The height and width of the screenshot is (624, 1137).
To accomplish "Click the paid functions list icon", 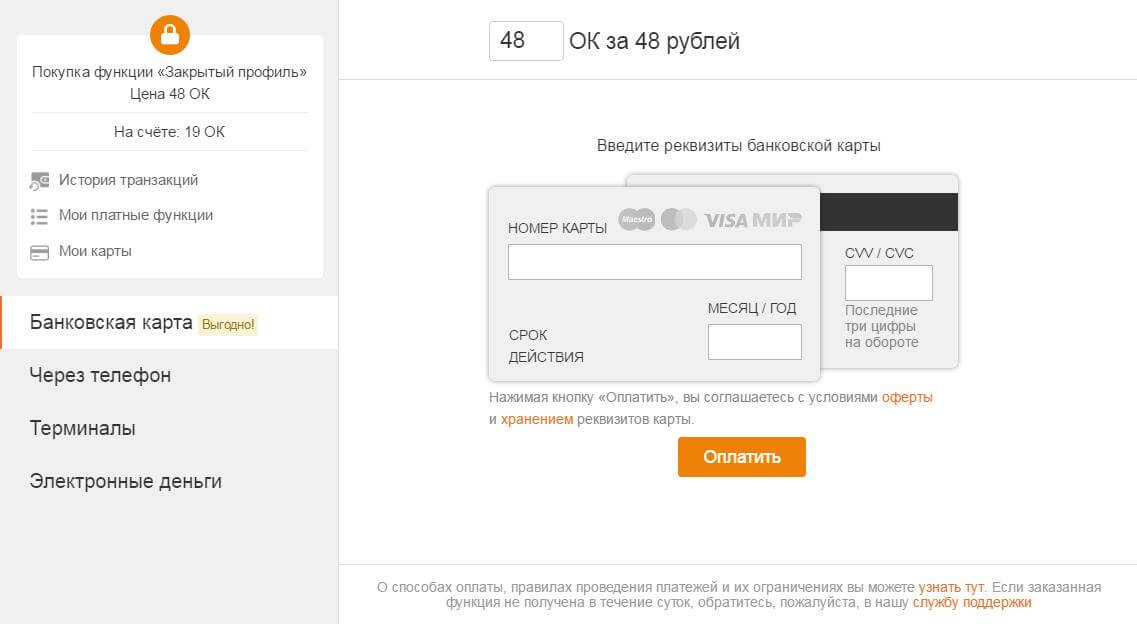I will pos(40,216).
